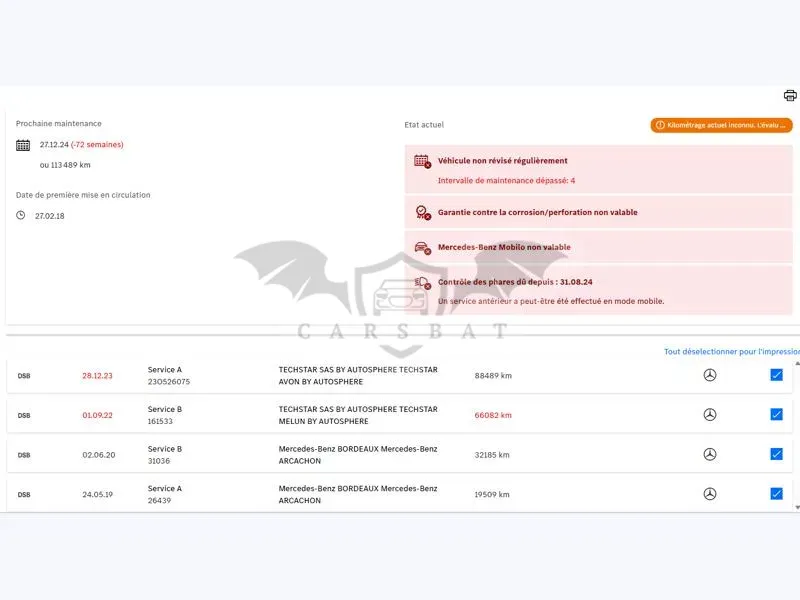Click the 32185 km mileage value

(492, 455)
